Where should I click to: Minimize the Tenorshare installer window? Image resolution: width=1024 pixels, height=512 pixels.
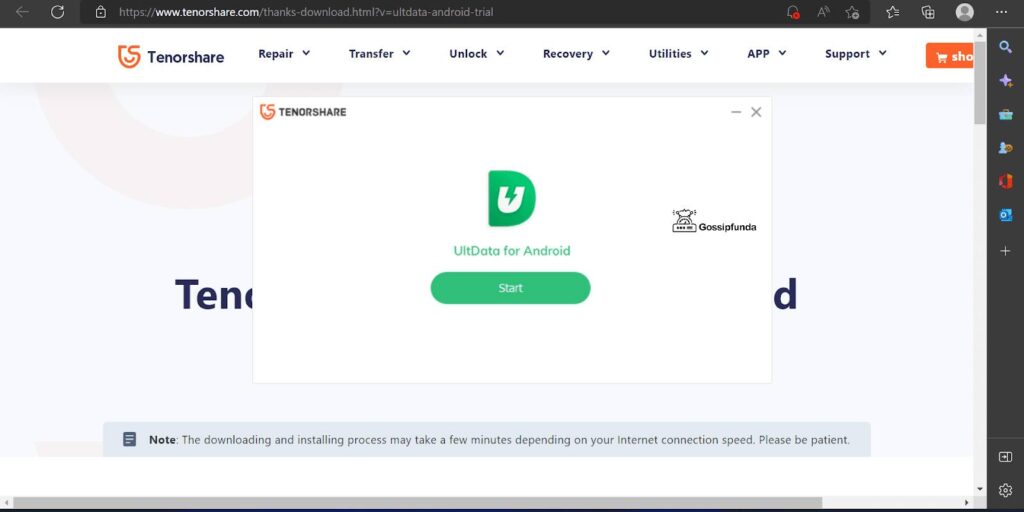pos(736,112)
